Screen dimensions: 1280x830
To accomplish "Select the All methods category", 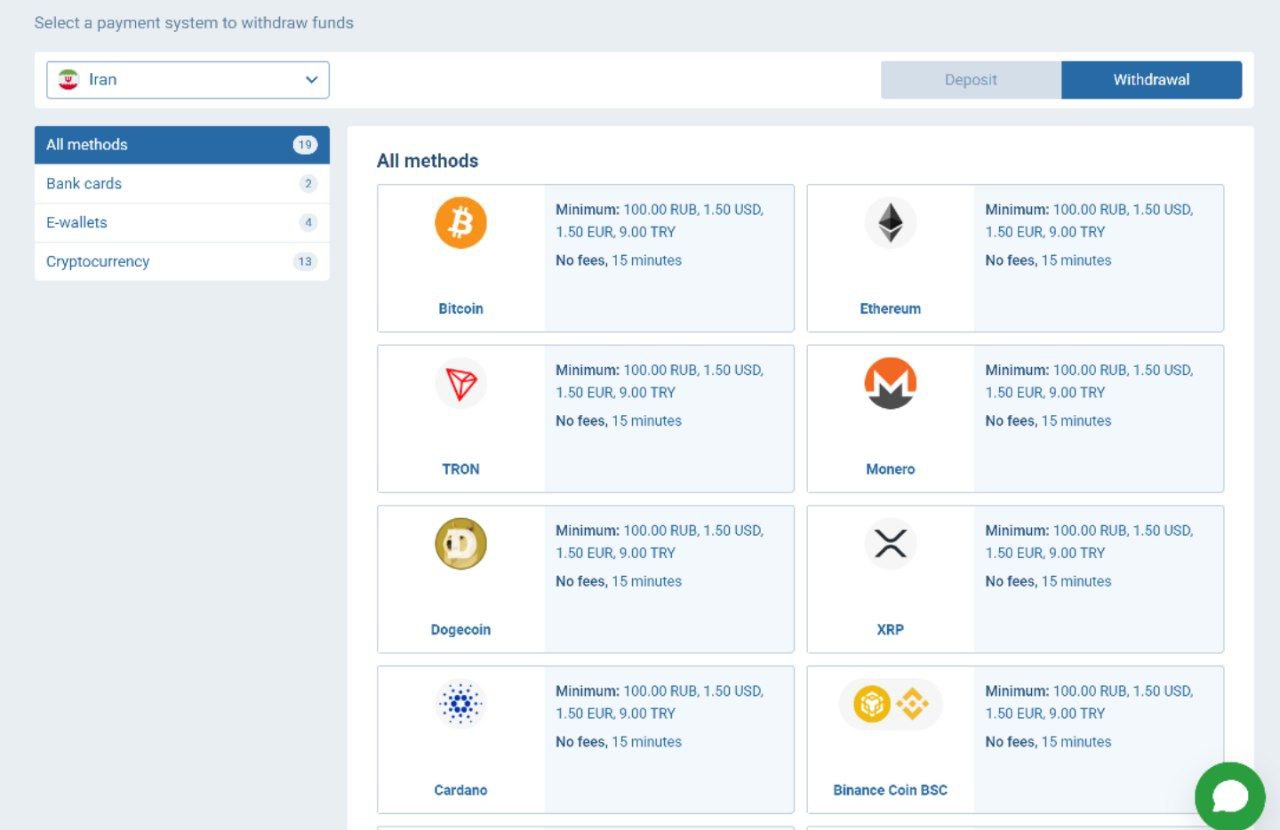I will (181, 145).
